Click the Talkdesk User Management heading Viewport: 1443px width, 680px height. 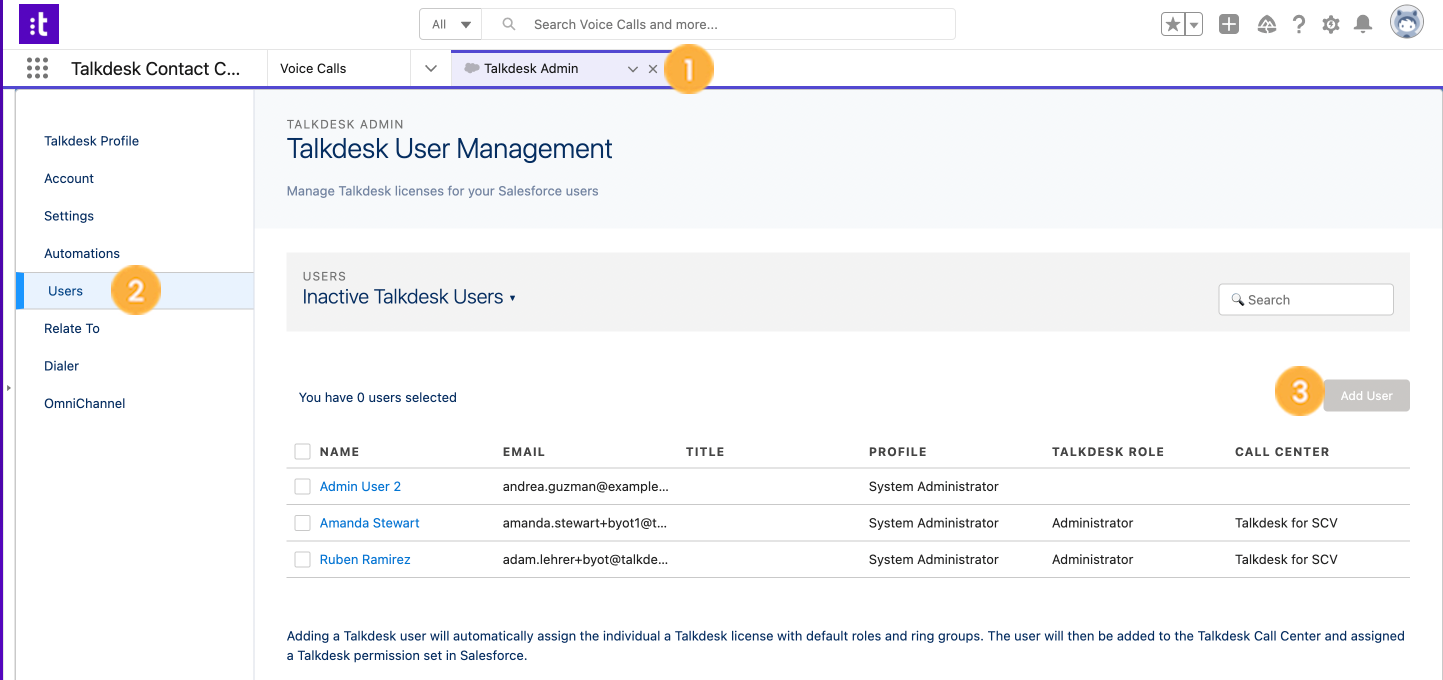450,149
